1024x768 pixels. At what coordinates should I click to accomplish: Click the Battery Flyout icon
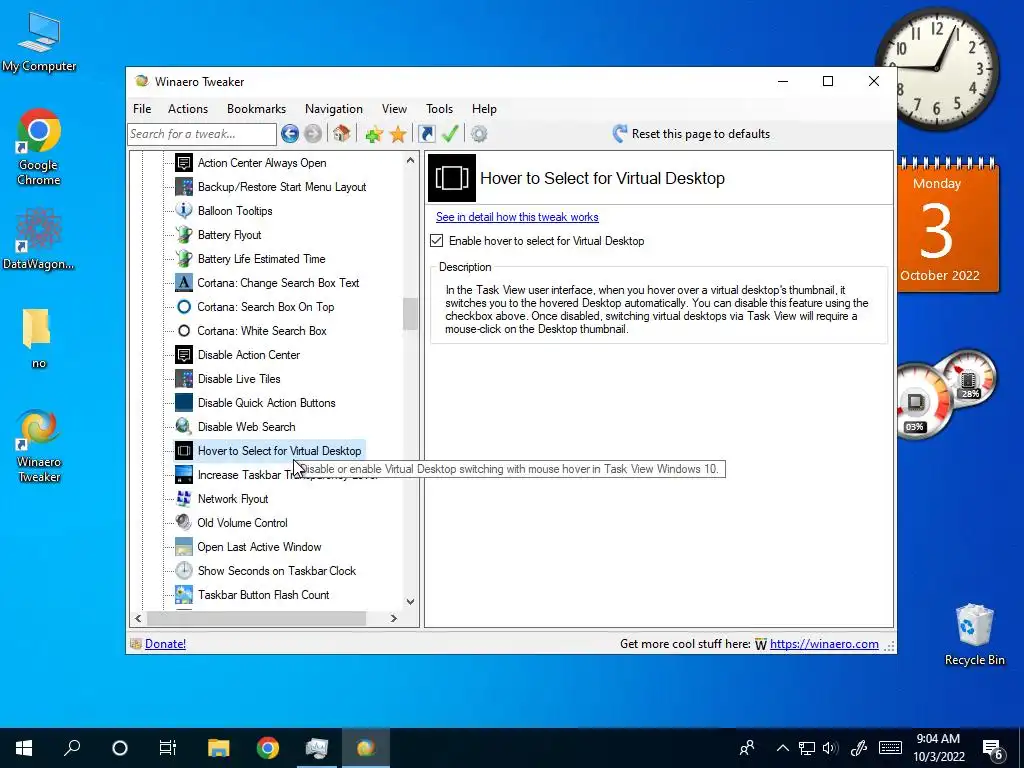(184, 234)
